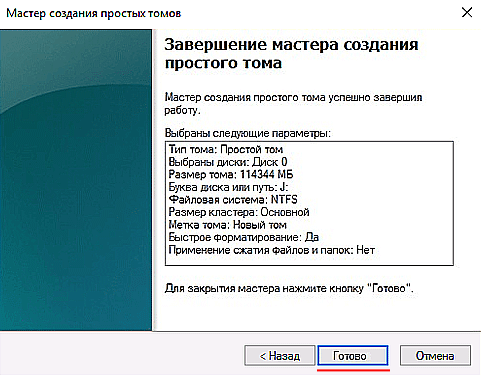Click the text "Мастер создания простого тома успешно завершил работу"

[x=293, y=104]
